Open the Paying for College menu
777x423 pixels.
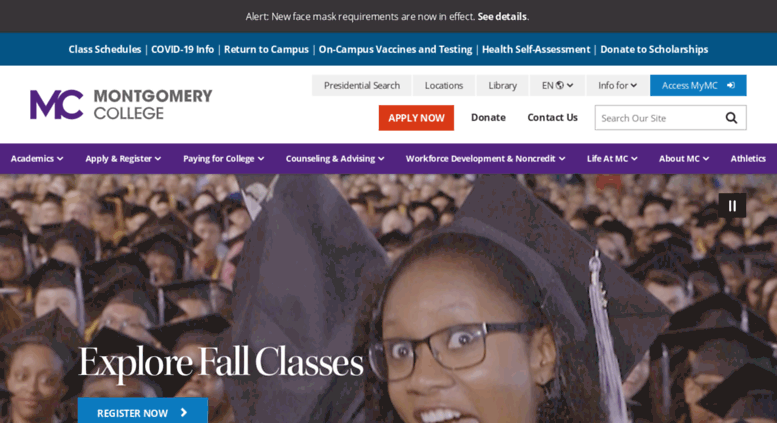pyautogui.click(x=223, y=159)
